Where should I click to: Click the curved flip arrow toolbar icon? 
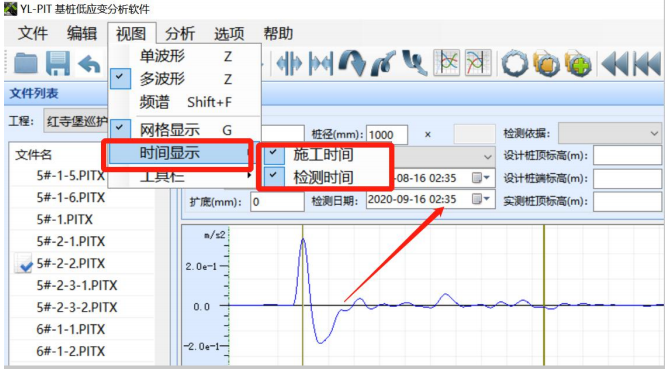coord(352,64)
